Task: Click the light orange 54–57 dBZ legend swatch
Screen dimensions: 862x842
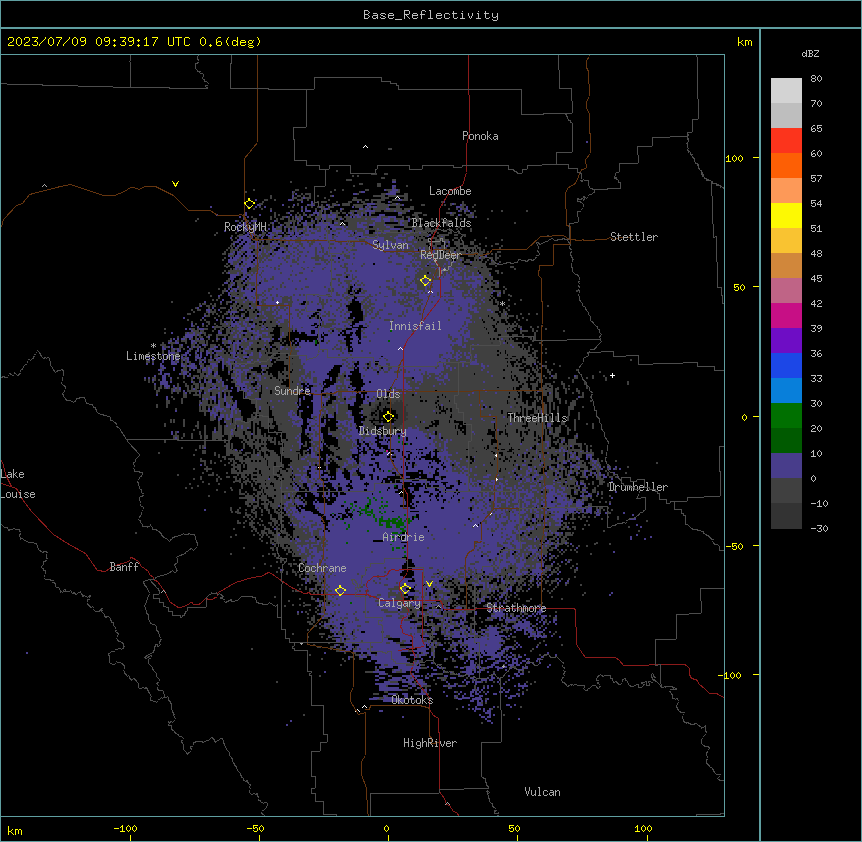Action: coord(786,191)
